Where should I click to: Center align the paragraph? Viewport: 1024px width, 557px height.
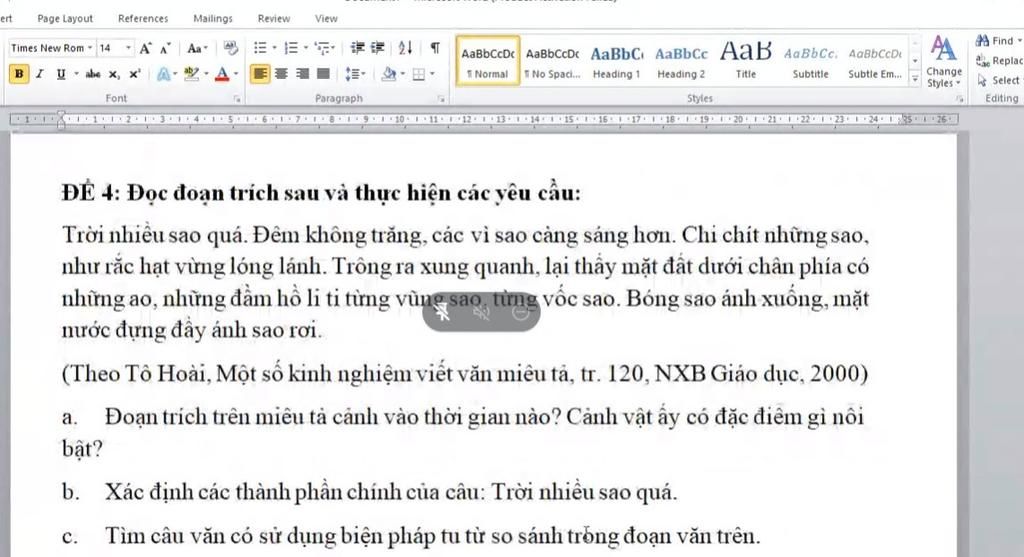pos(281,74)
